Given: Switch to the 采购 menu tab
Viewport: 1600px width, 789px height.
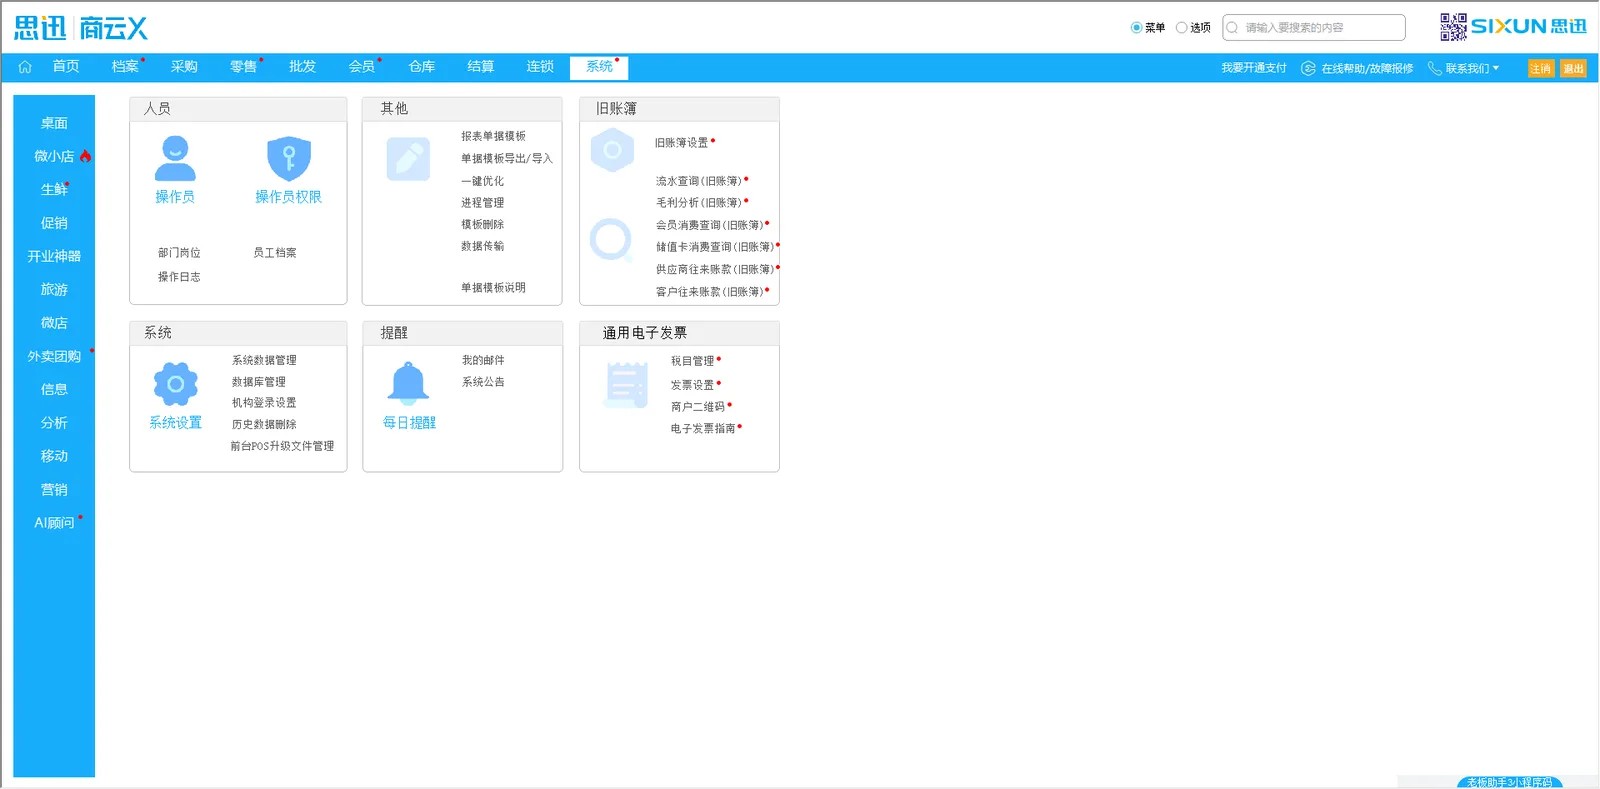Looking at the screenshot, I should [x=184, y=67].
